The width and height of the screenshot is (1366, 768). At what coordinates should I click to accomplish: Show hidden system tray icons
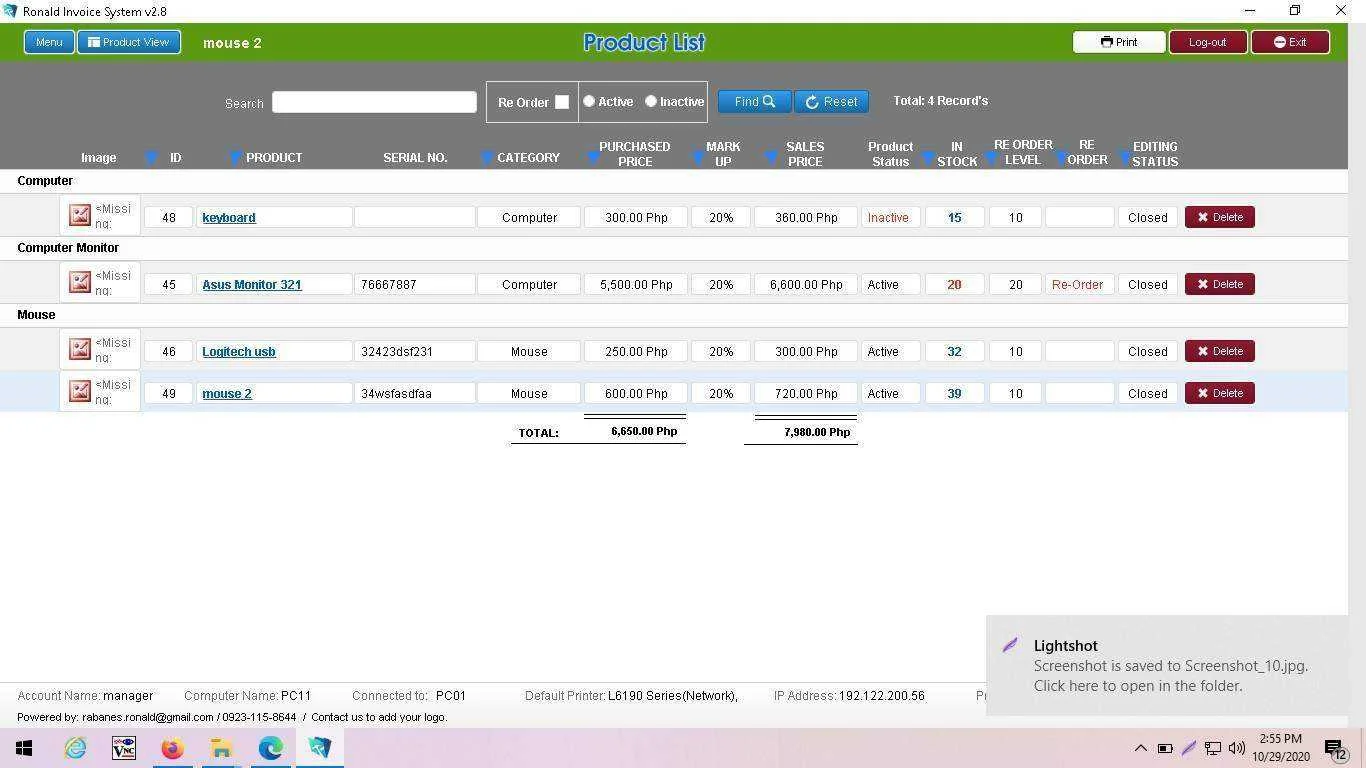pyautogui.click(x=1140, y=748)
